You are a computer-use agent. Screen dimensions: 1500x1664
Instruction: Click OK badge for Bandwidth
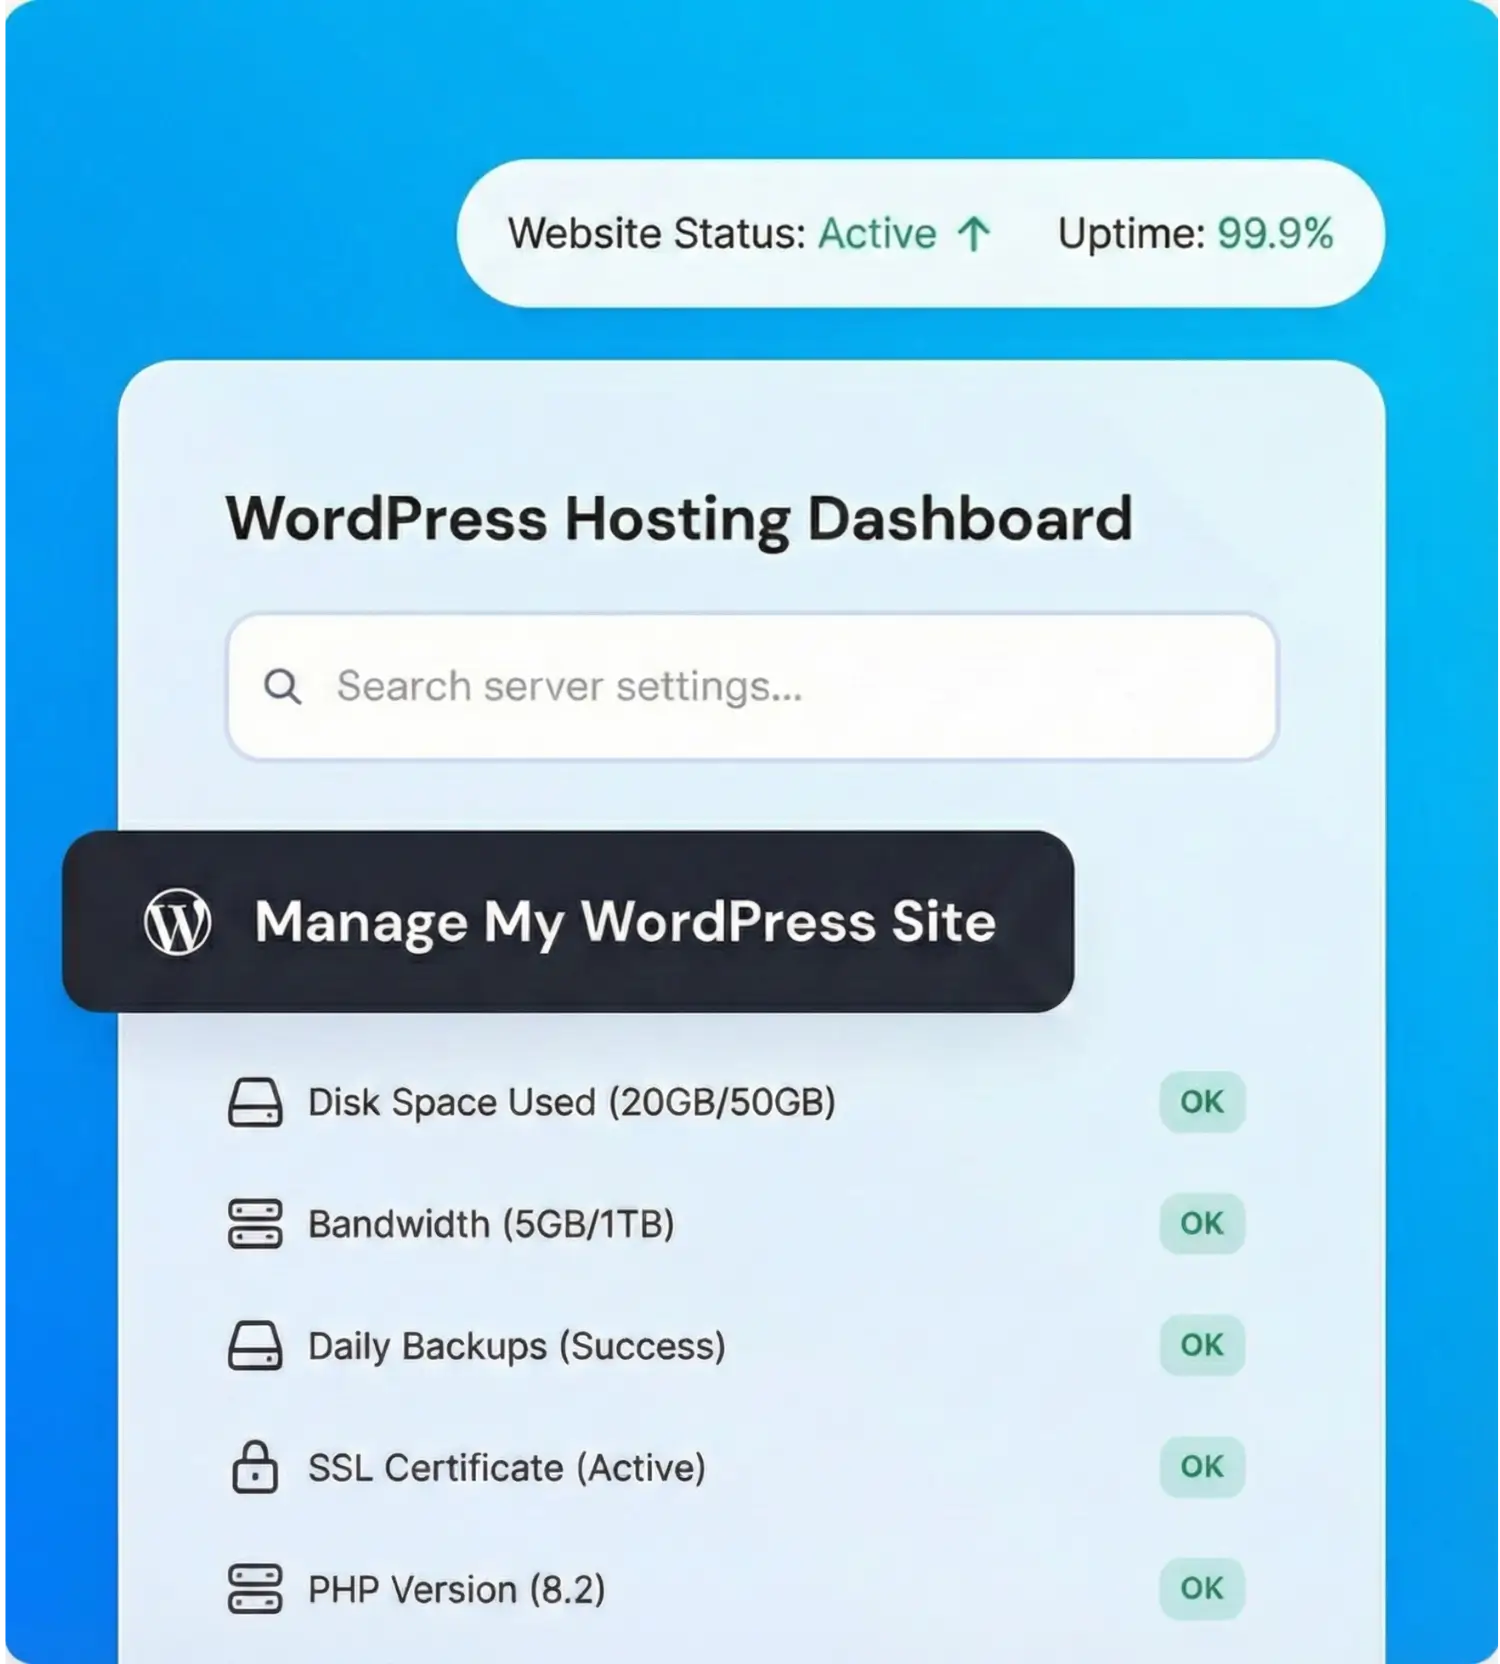1202,1223
